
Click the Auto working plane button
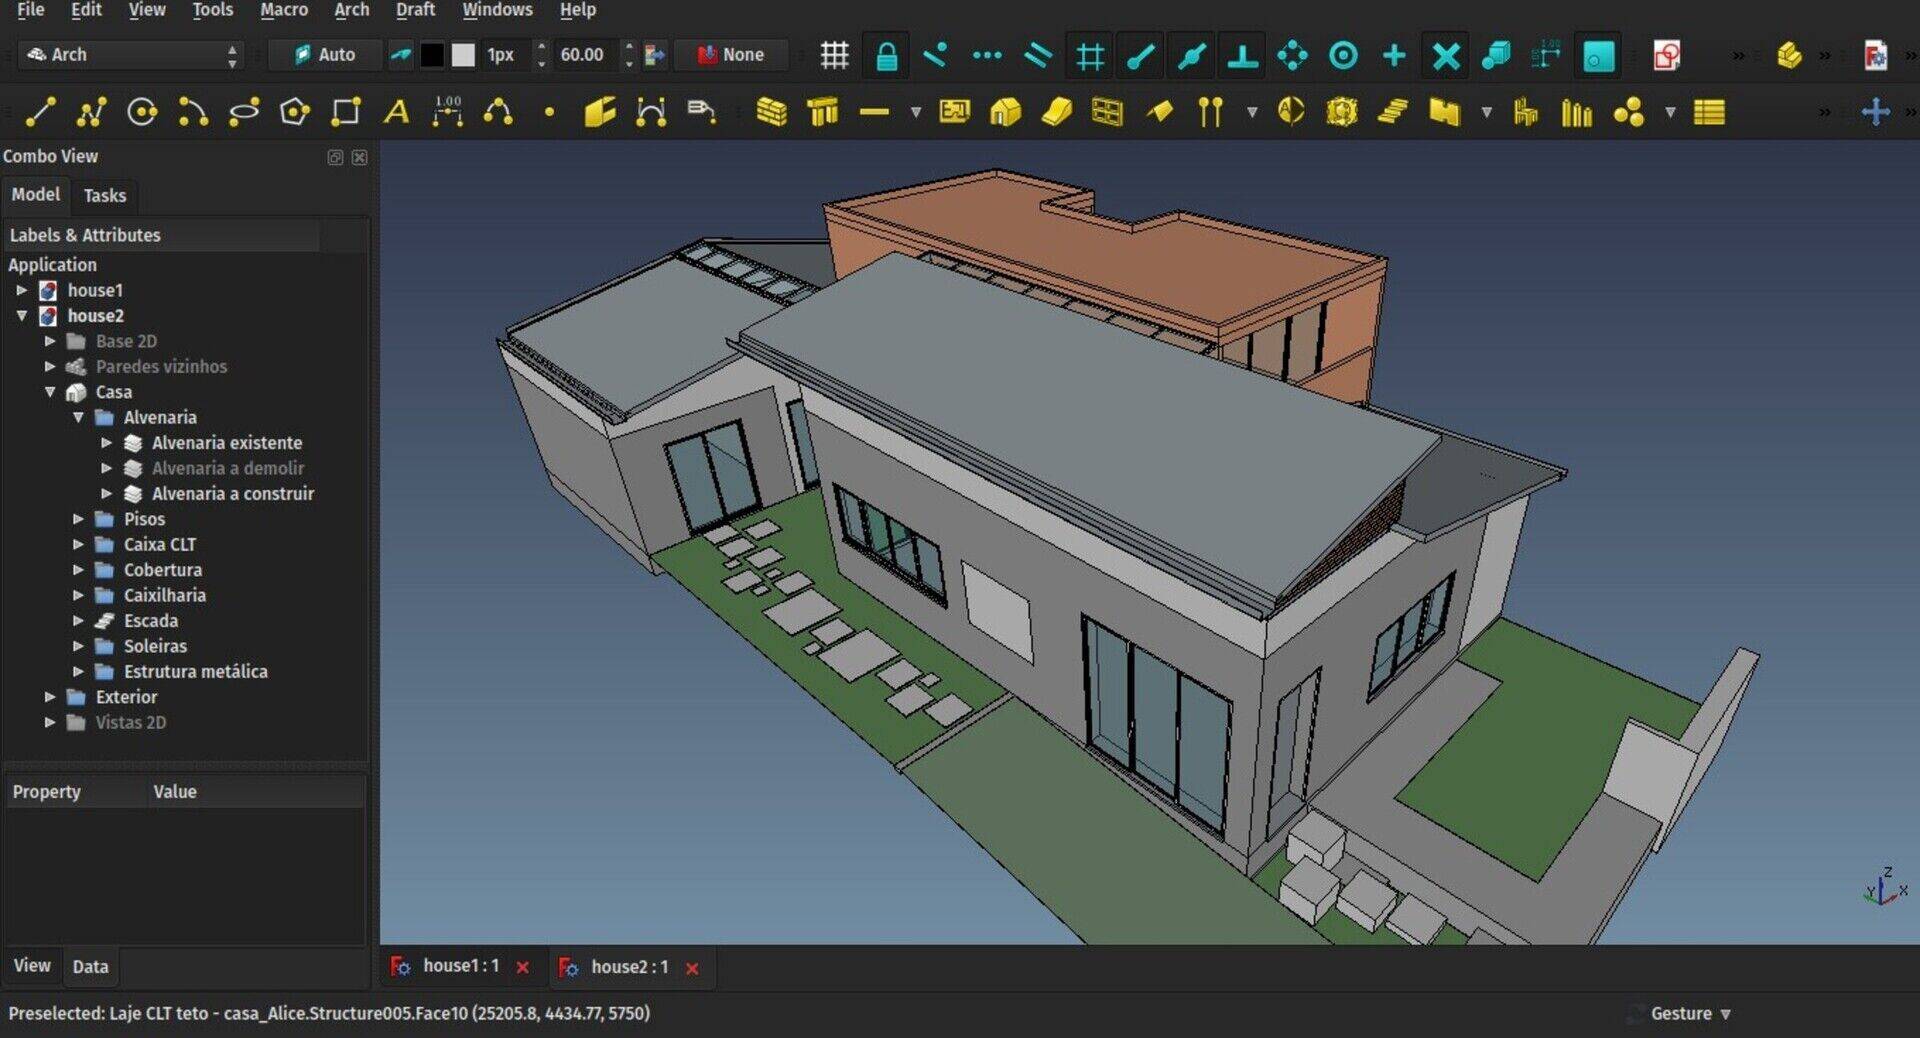point(325,55)
